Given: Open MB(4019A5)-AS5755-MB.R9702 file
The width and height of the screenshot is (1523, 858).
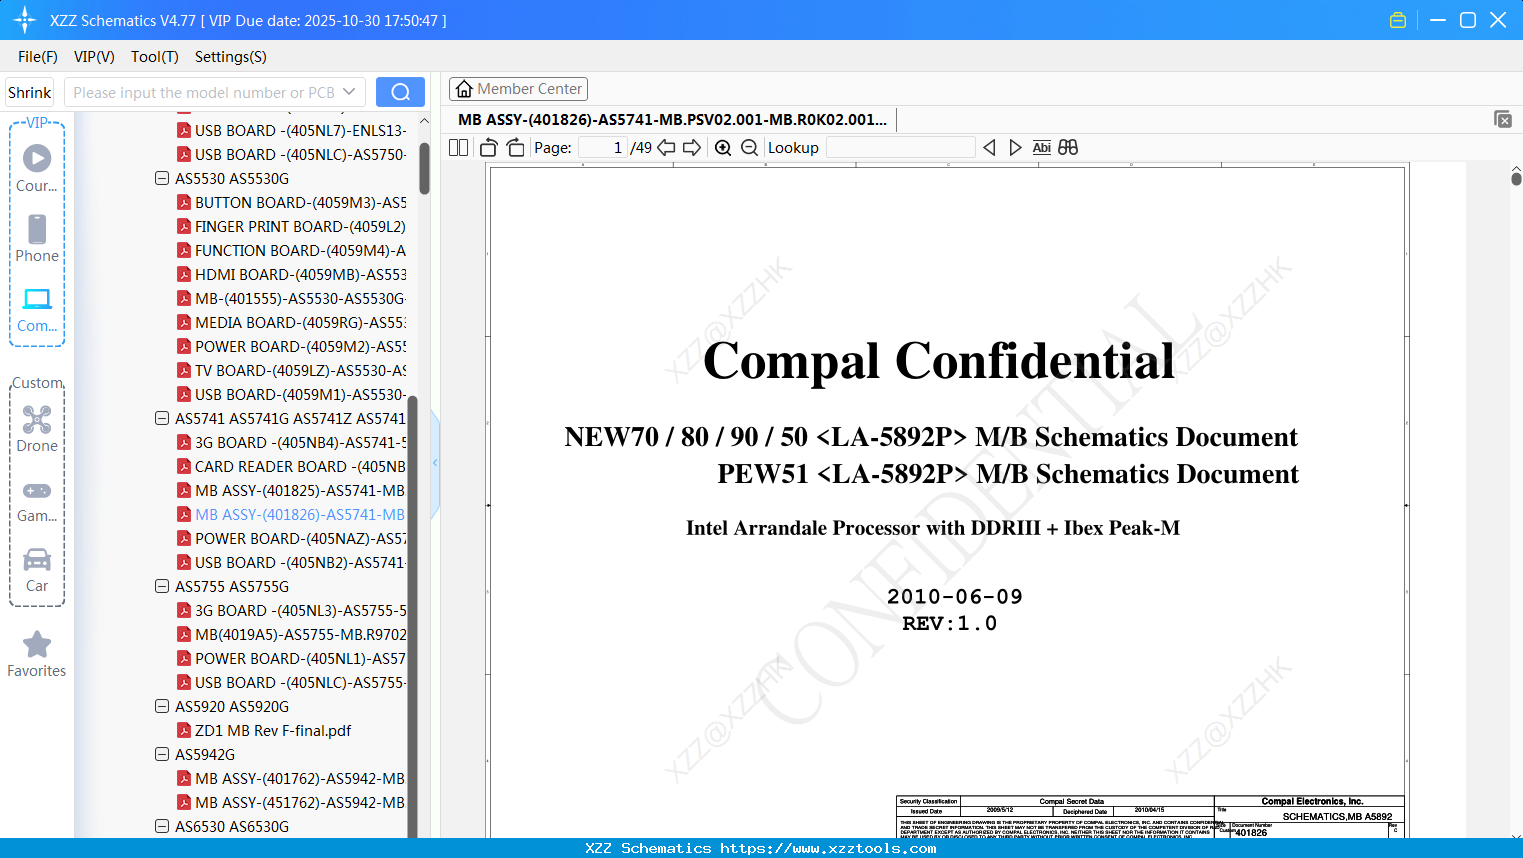Looking at the screenshot, I should coord(291,635).
